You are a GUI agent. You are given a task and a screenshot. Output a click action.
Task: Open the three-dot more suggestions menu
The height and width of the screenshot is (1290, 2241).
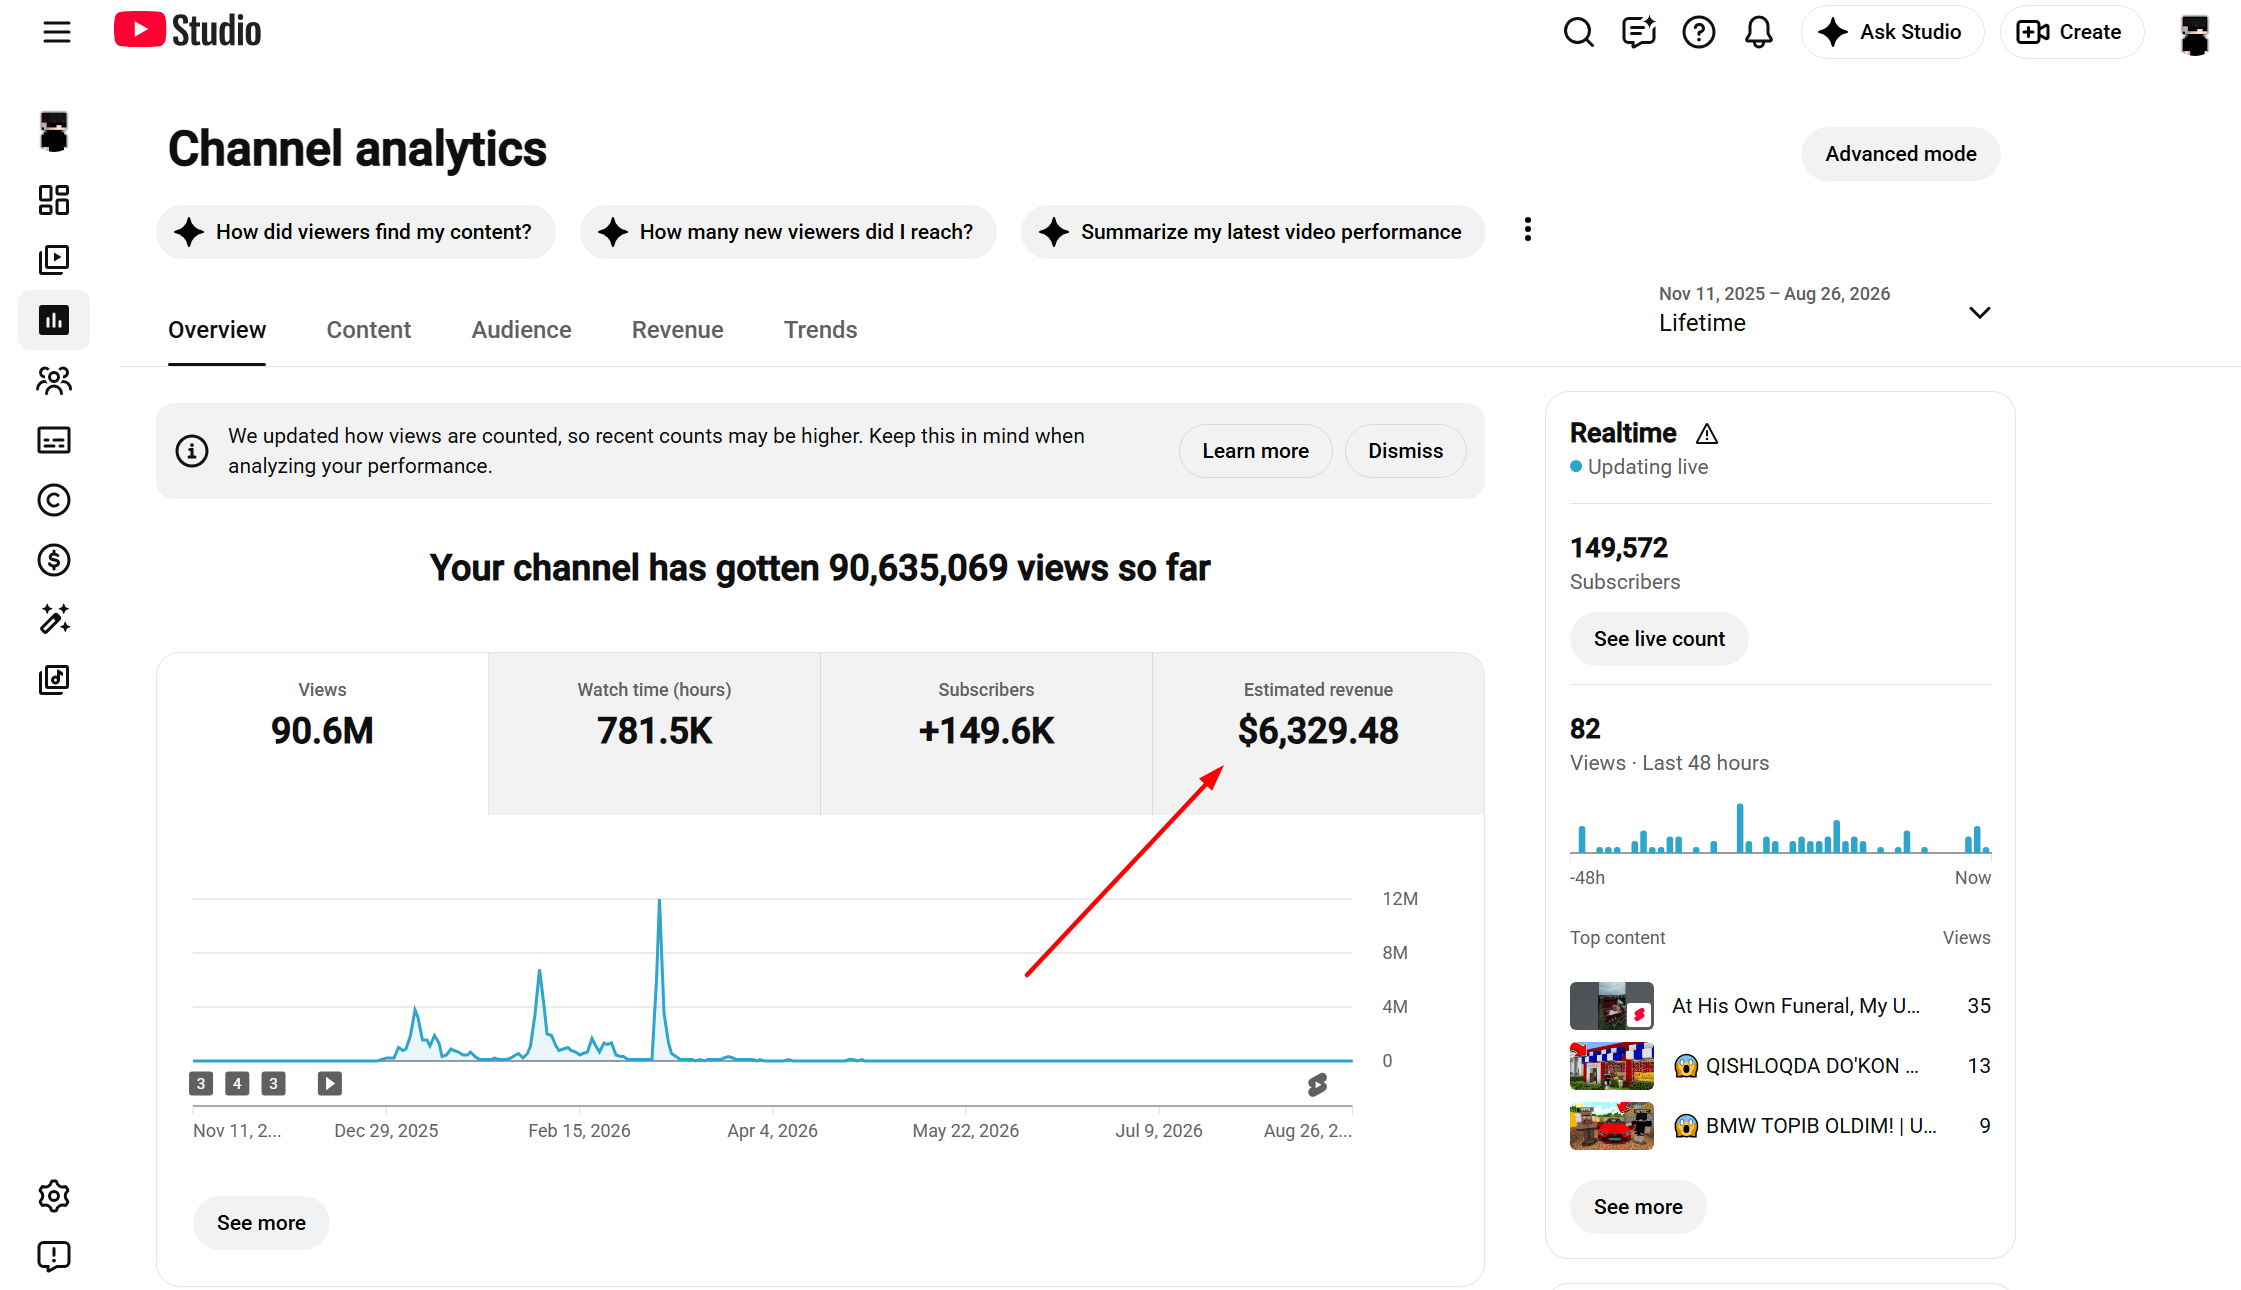1527,230
